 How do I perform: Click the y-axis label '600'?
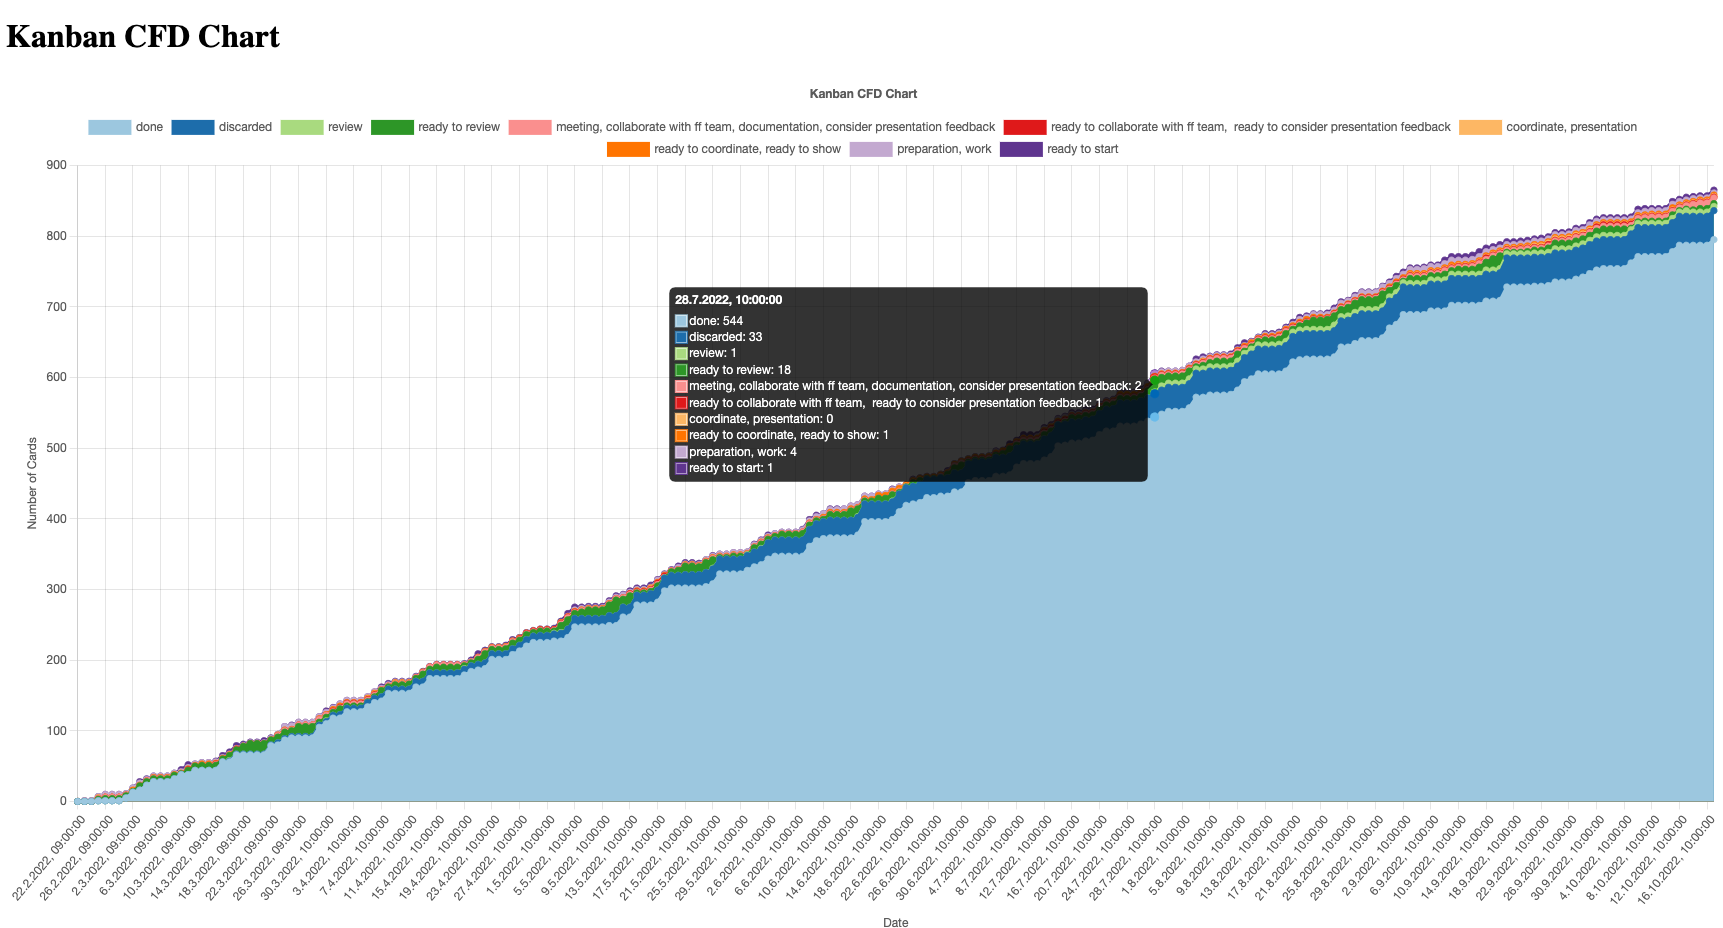56,377
